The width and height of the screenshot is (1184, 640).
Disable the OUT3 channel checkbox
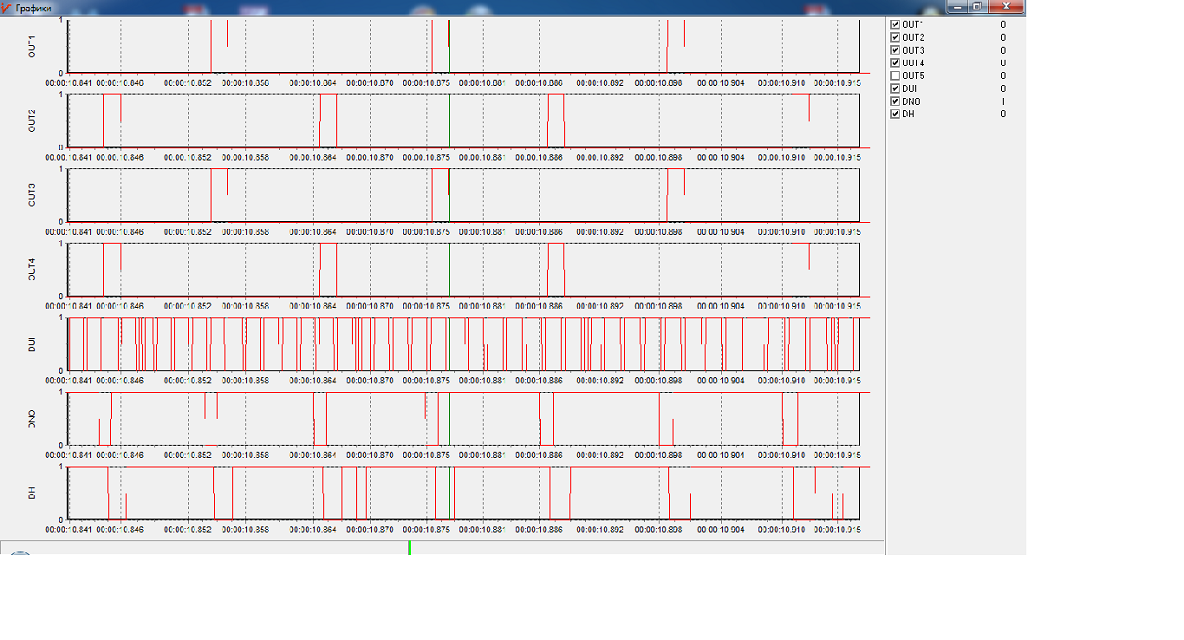[895, 51]
